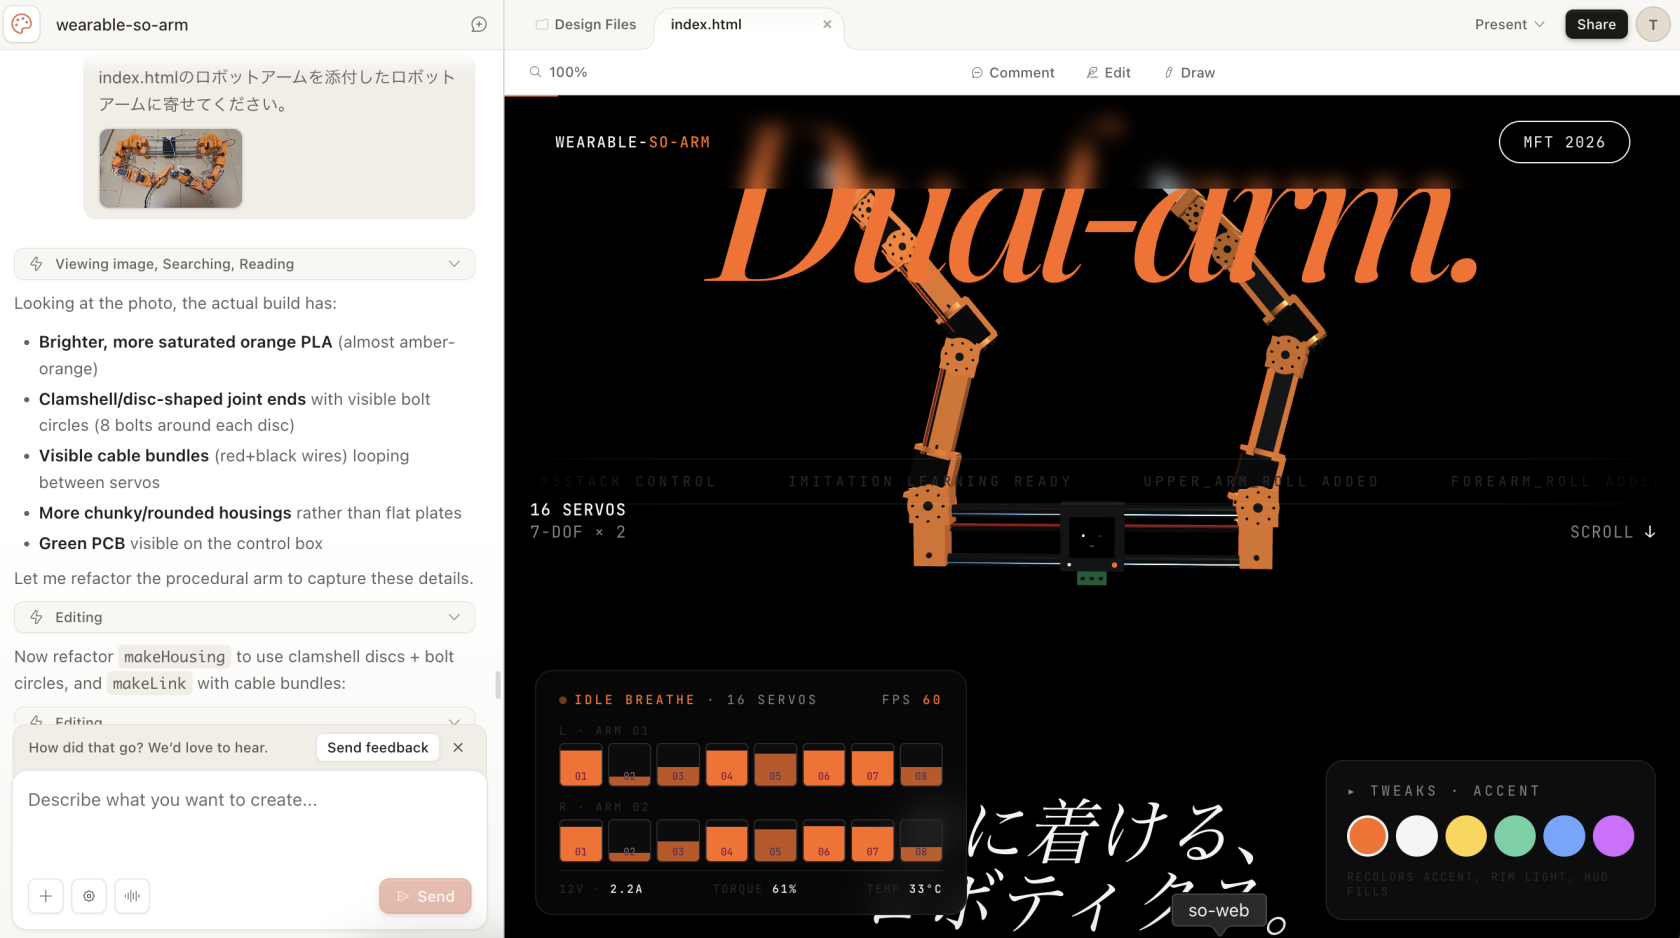
Task: Click 'Clamshell/disc-shaped joint ends' text
Action: pos(172,399)
